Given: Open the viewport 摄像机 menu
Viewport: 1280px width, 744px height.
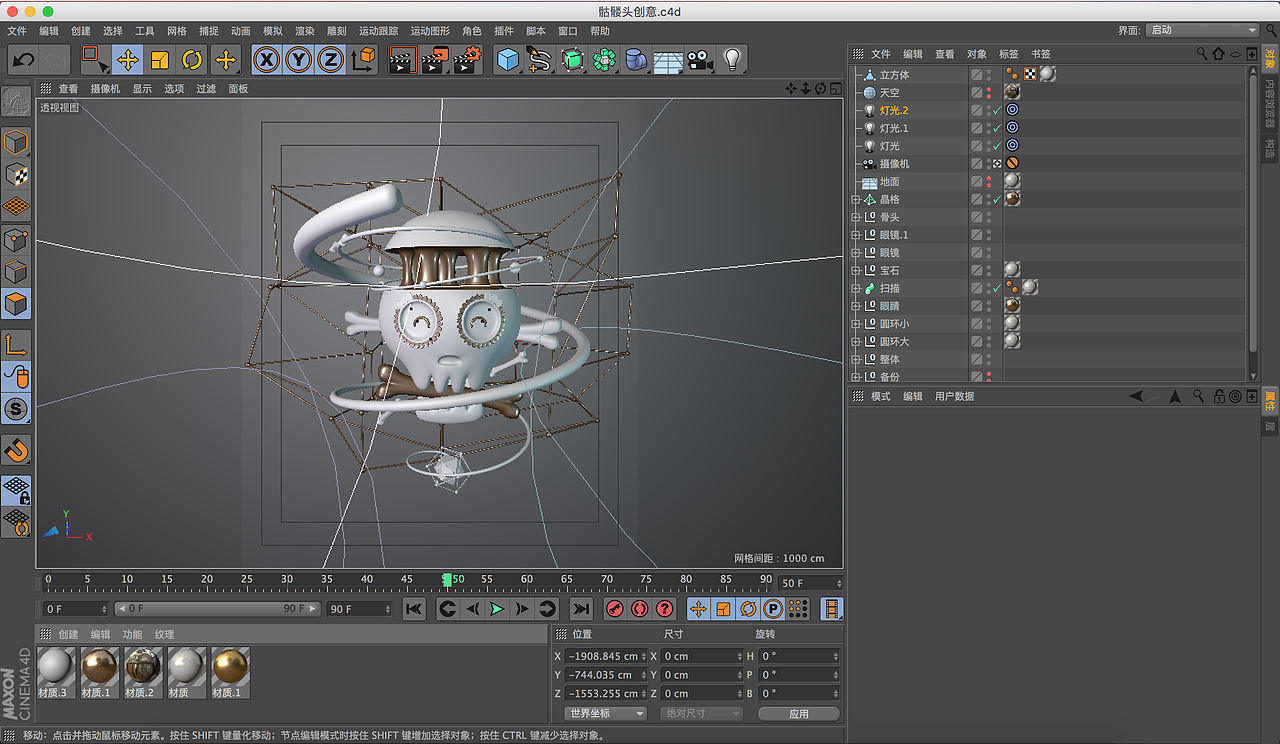Looking at the screenshot, I should pos(105,89).
